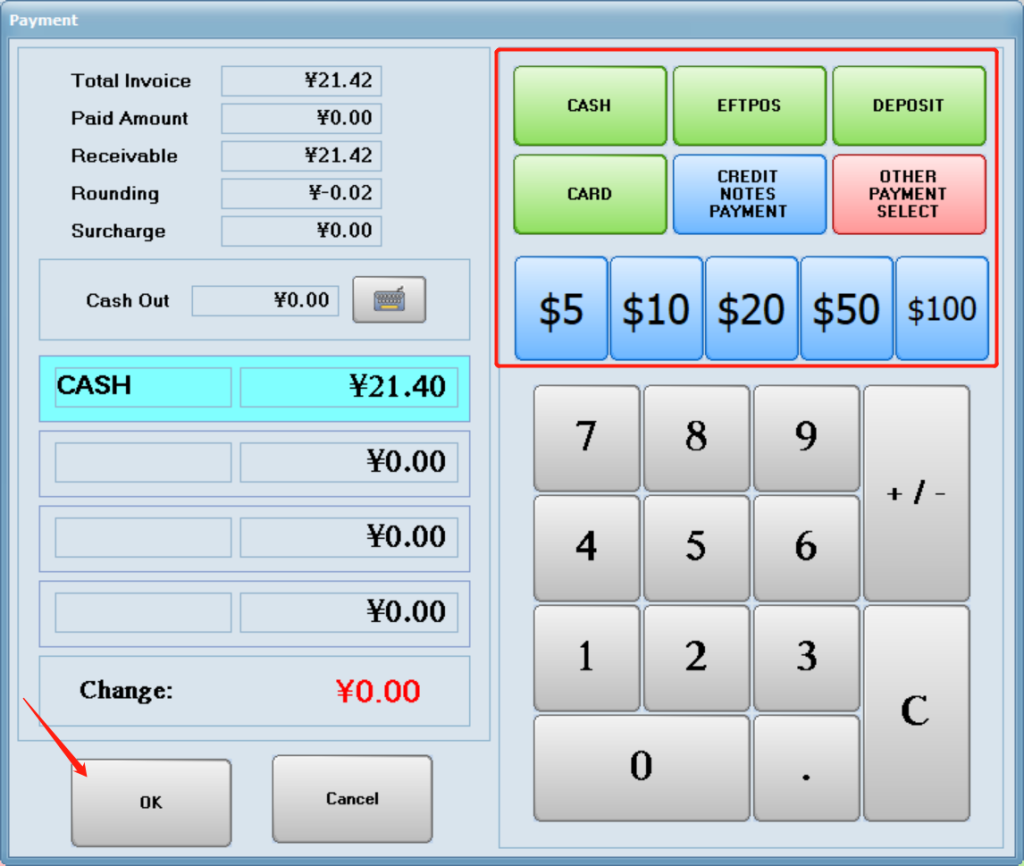This screenshot has height=866, width=1024.
Task: Clear entry with the C key
Action: tap(916, 712)
